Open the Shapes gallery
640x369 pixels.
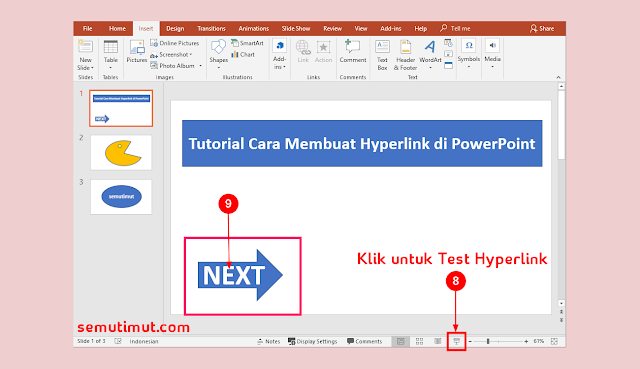218,54
